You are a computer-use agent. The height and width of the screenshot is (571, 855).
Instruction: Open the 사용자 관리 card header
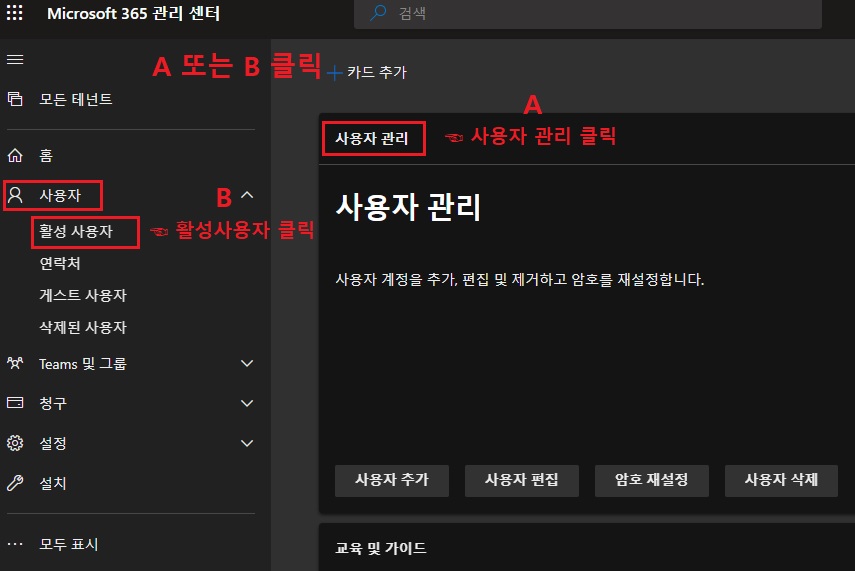[372, 139]
